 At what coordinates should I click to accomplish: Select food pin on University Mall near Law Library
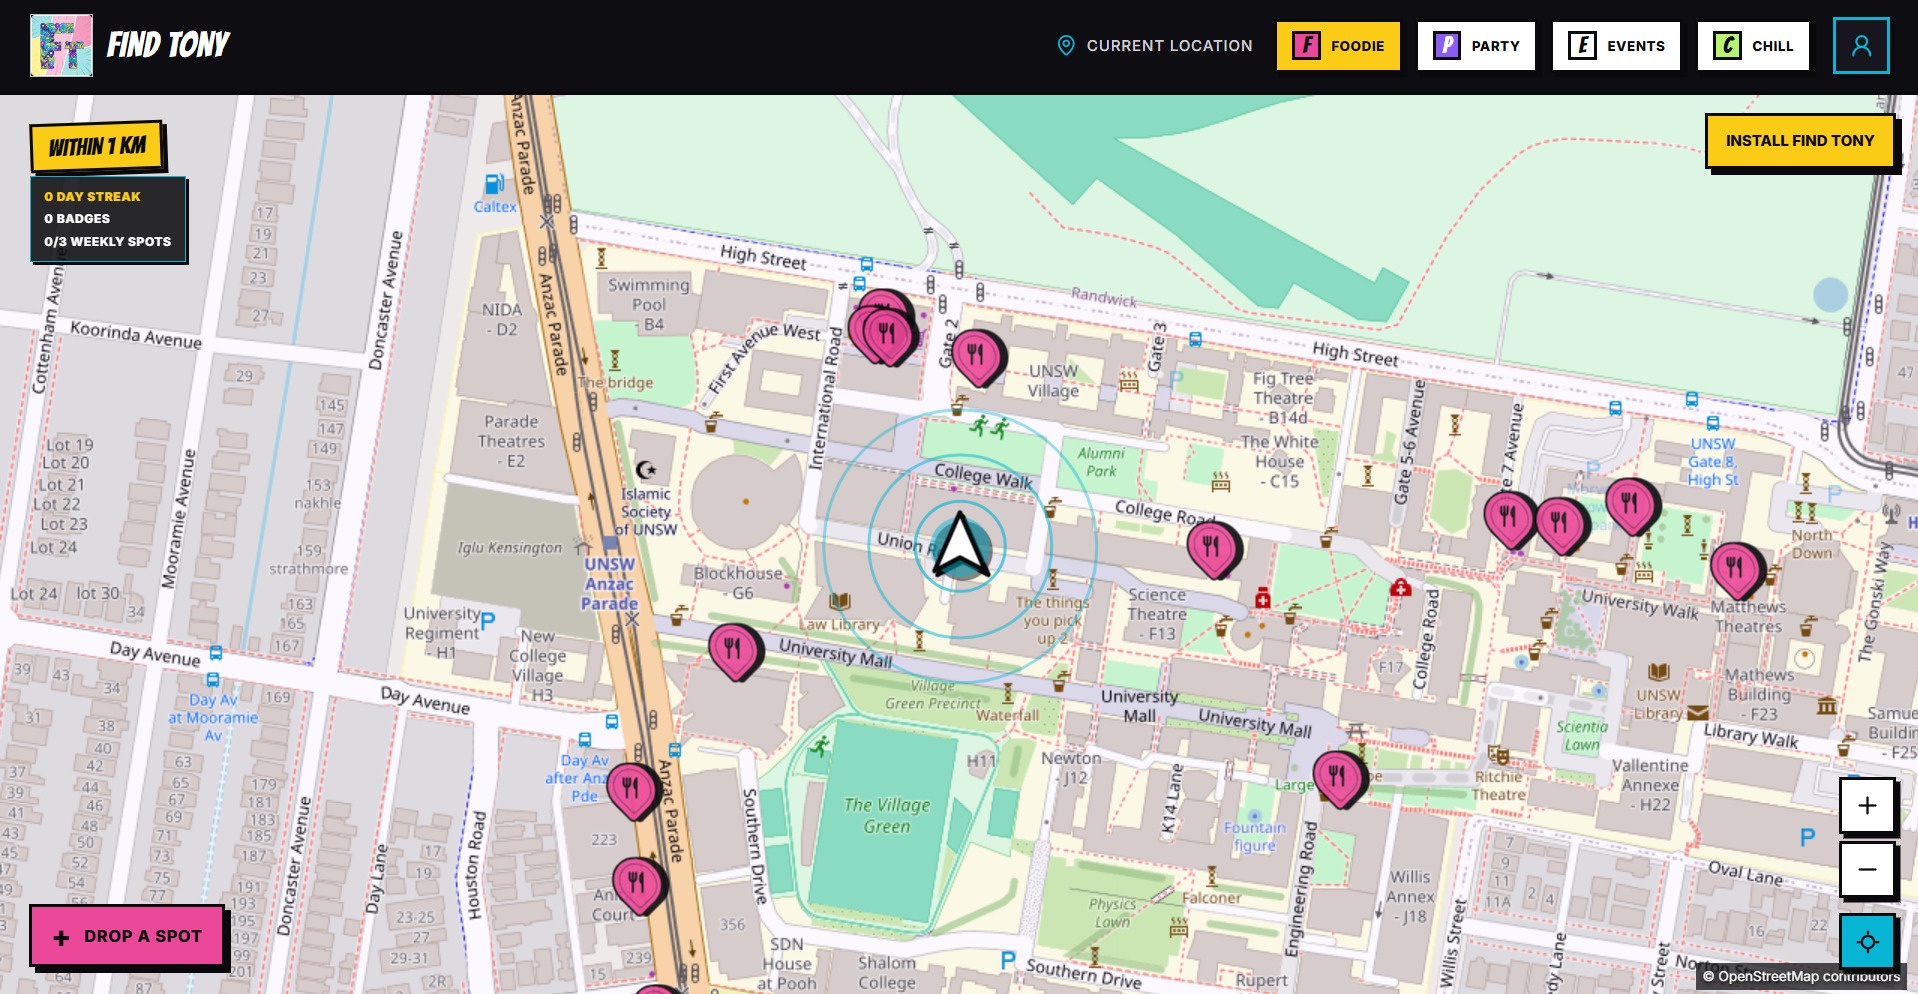tap(734, 651)
